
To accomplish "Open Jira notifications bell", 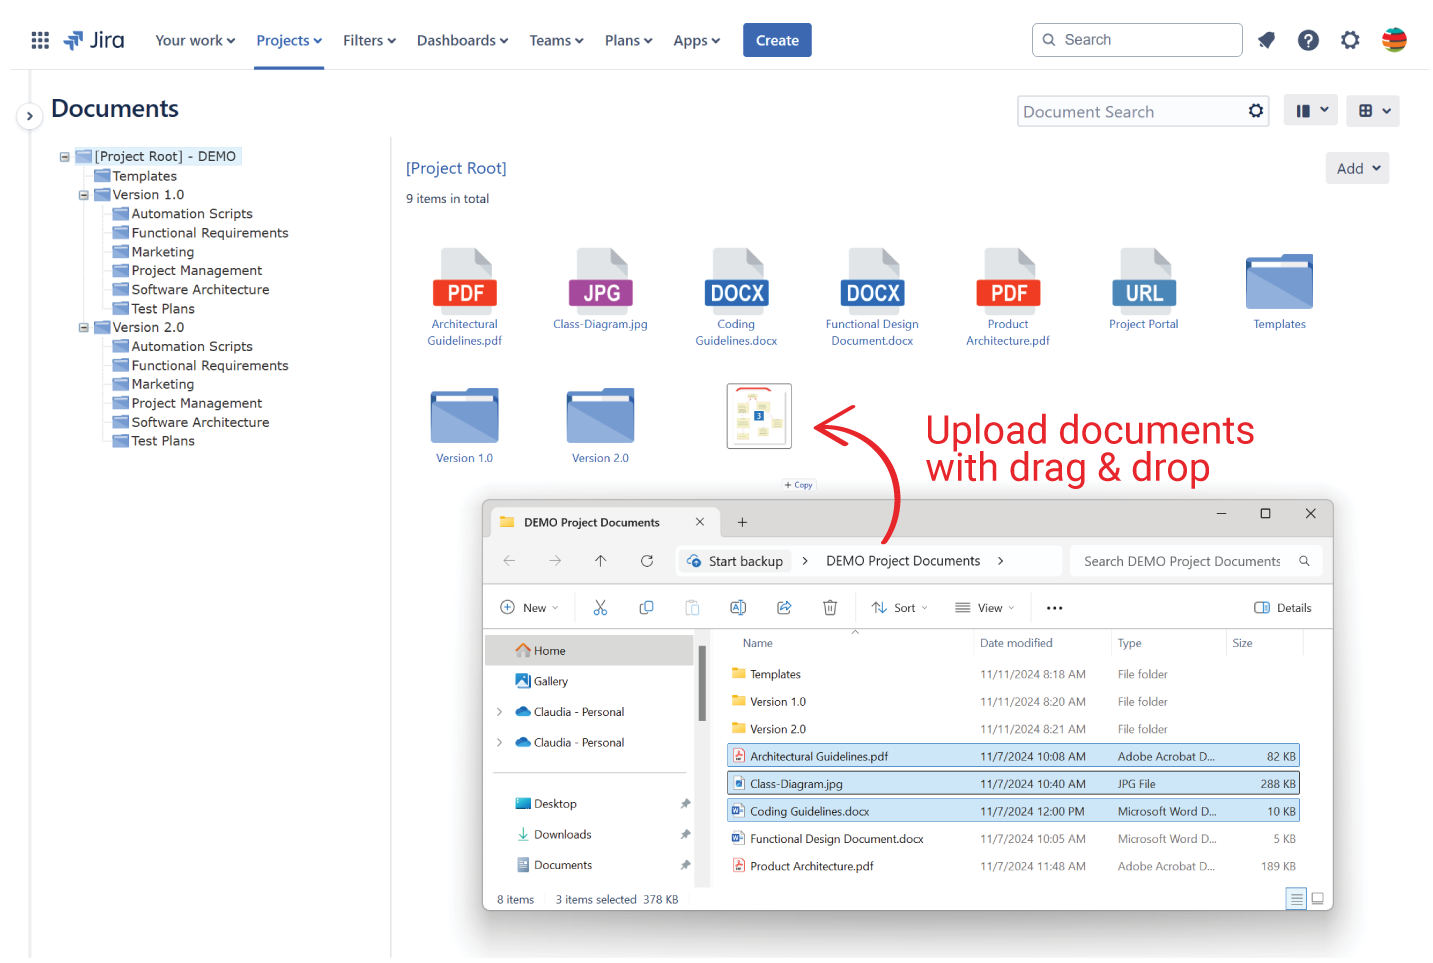I will 1266,40.
